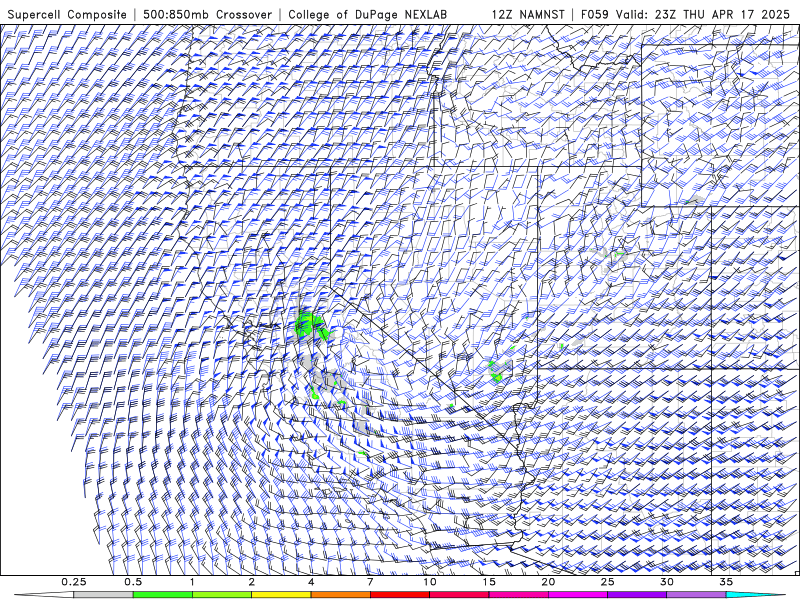Select the hot pink 15–20 color bar segment
The width and height of the screenshot is (800, 600).
click(518, 595)
